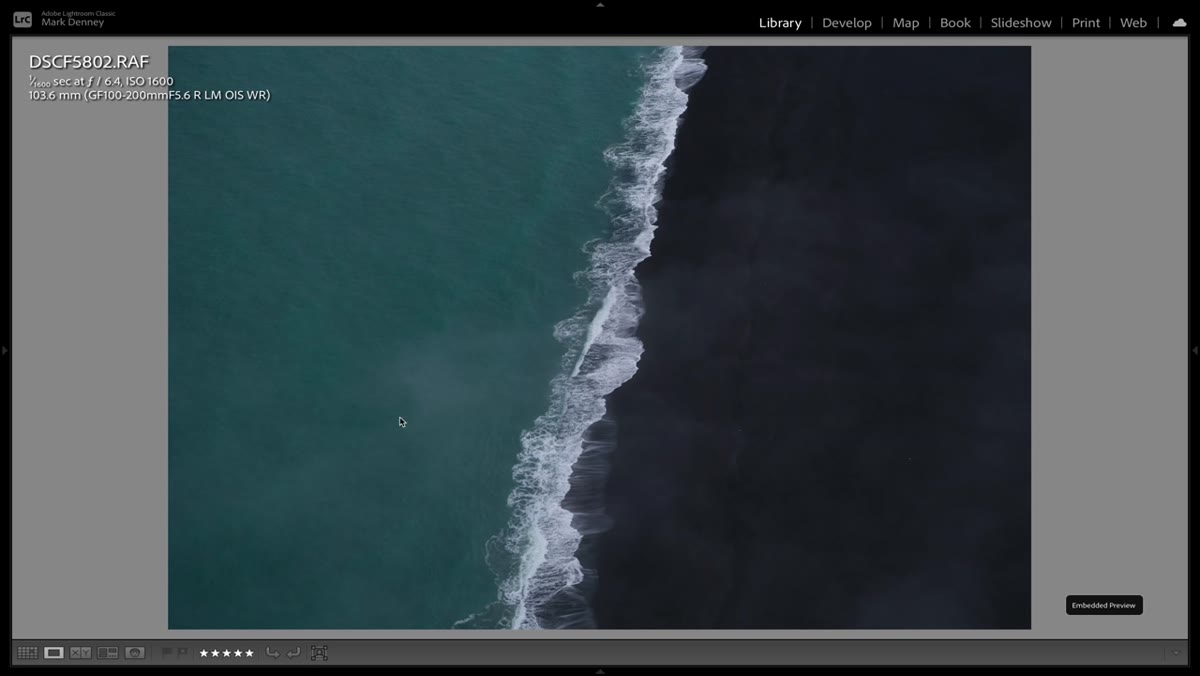The image size is (1200, 676).
Task: Expand the top module panel arrow
Action: [x=600, y=4]
